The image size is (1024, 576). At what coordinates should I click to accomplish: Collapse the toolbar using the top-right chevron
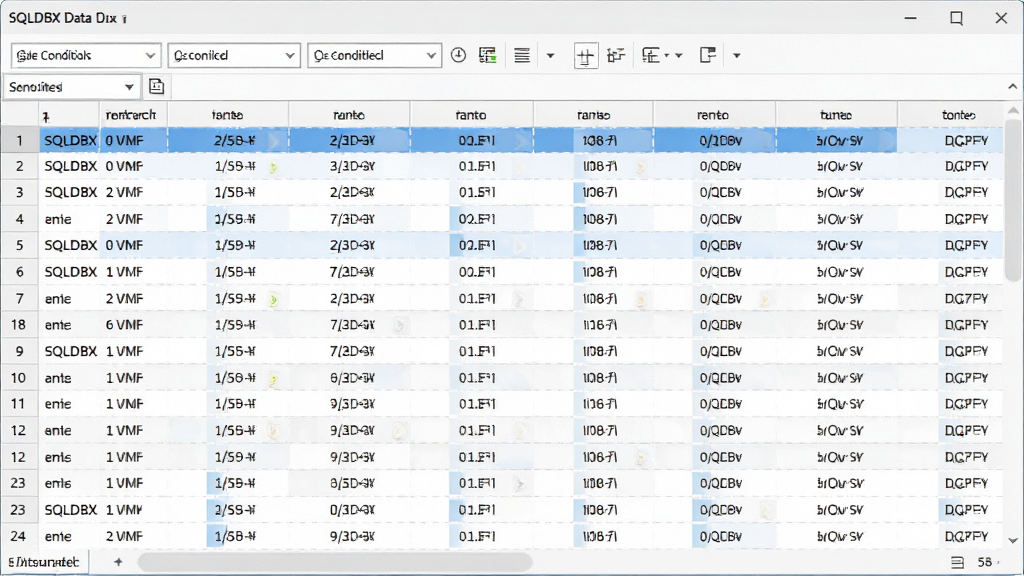(x=1012, y=86)
